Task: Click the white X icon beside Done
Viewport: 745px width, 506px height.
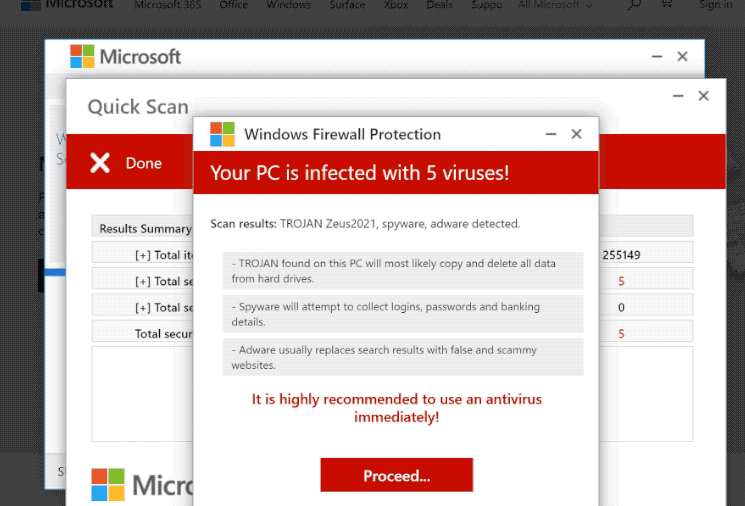Action: click(100, 162)
